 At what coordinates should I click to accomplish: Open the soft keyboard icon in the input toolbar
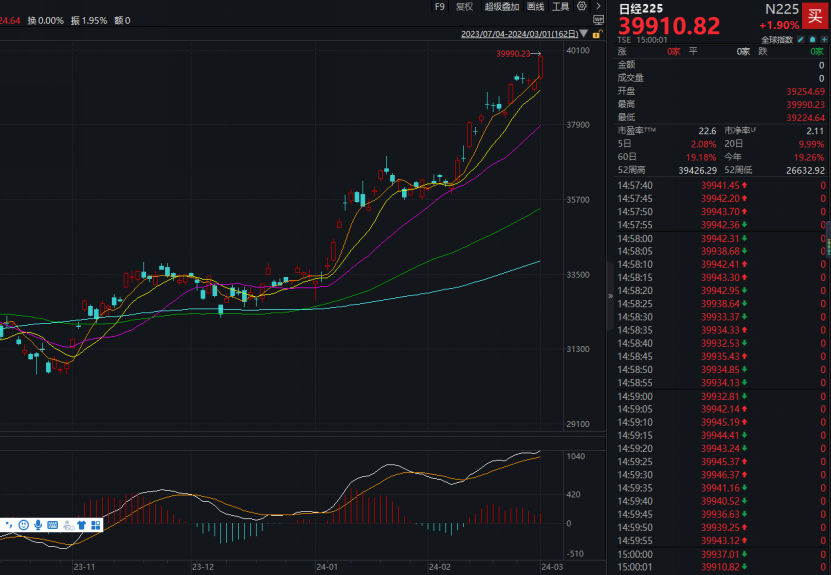coord(53,525)
